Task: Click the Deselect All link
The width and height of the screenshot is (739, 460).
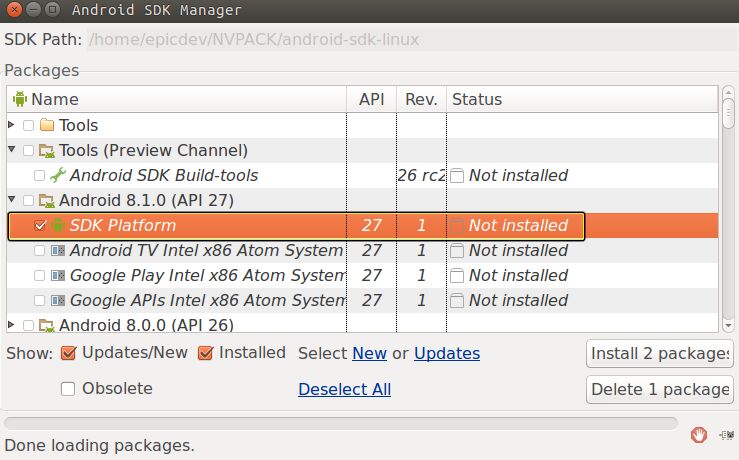Action: tap(345, 389)
